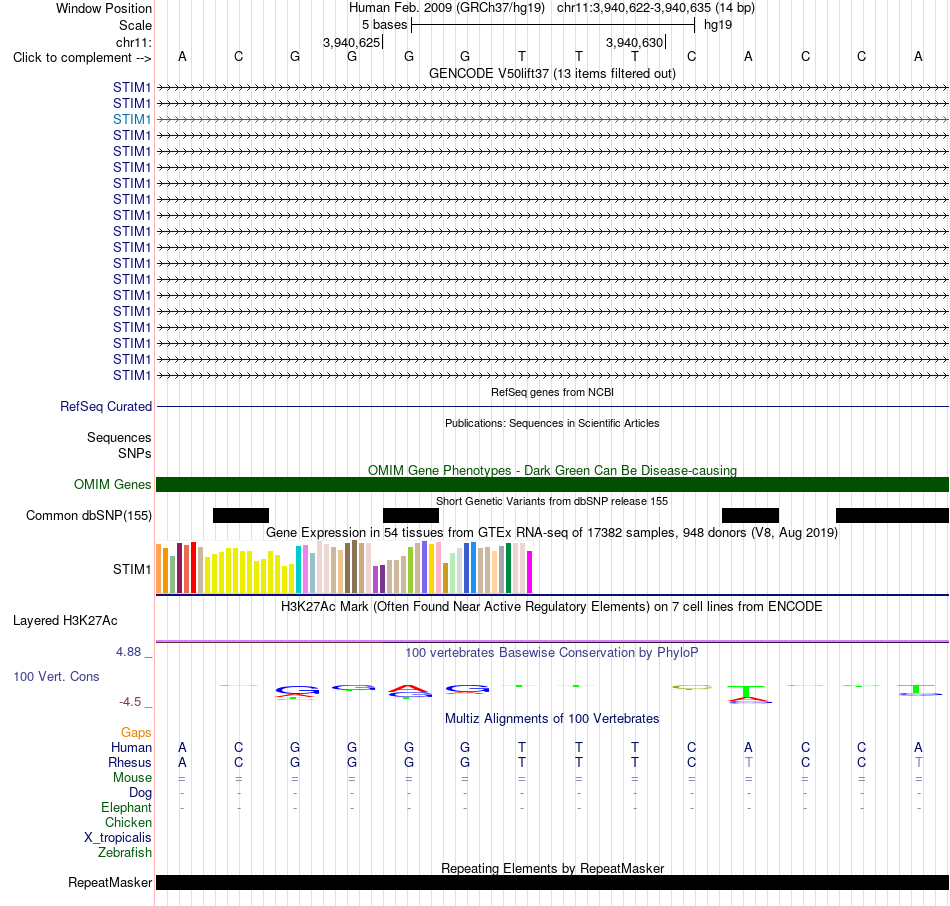
Task: Click the chr11:3,940,622-3,940,635 window position text
Action: point(656,8)
